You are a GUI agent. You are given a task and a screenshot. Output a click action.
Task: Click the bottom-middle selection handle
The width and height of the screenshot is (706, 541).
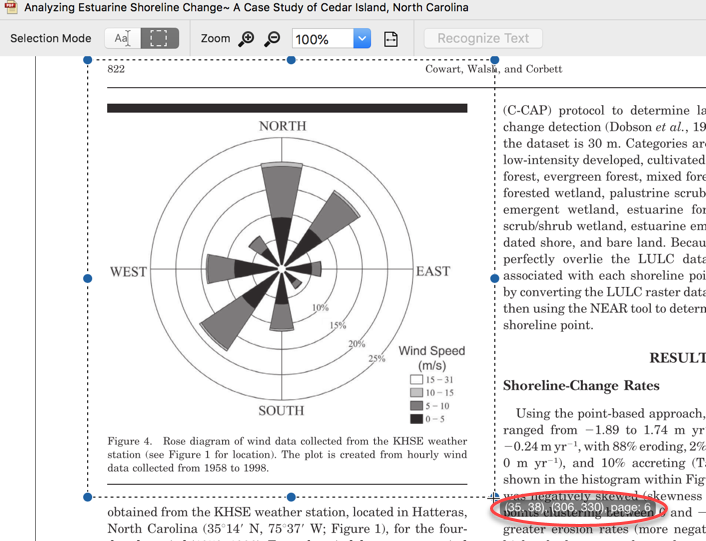point(291,497)
